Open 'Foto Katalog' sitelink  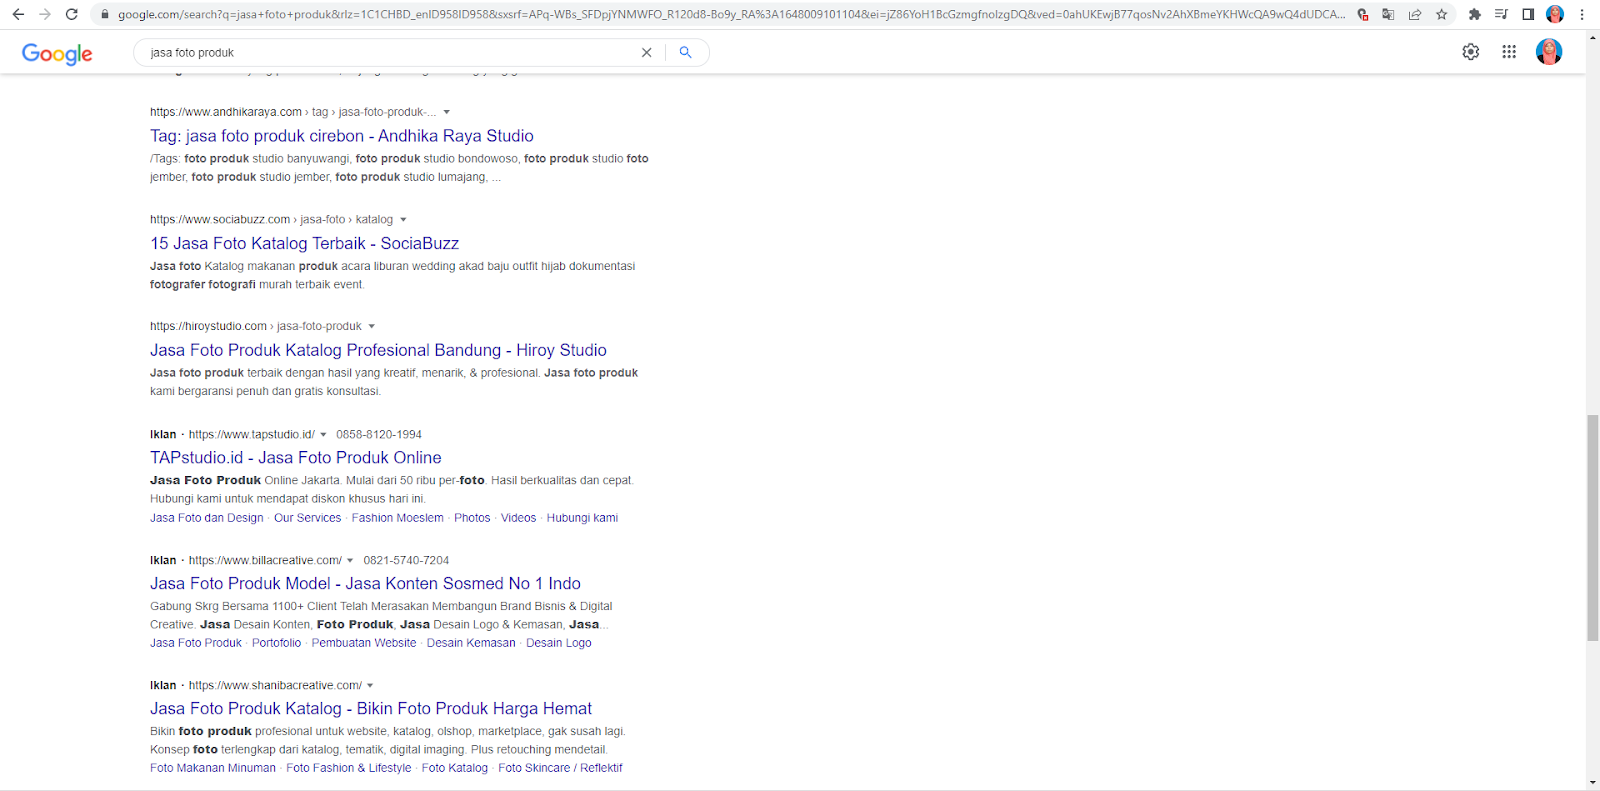(x=455, y=768)
